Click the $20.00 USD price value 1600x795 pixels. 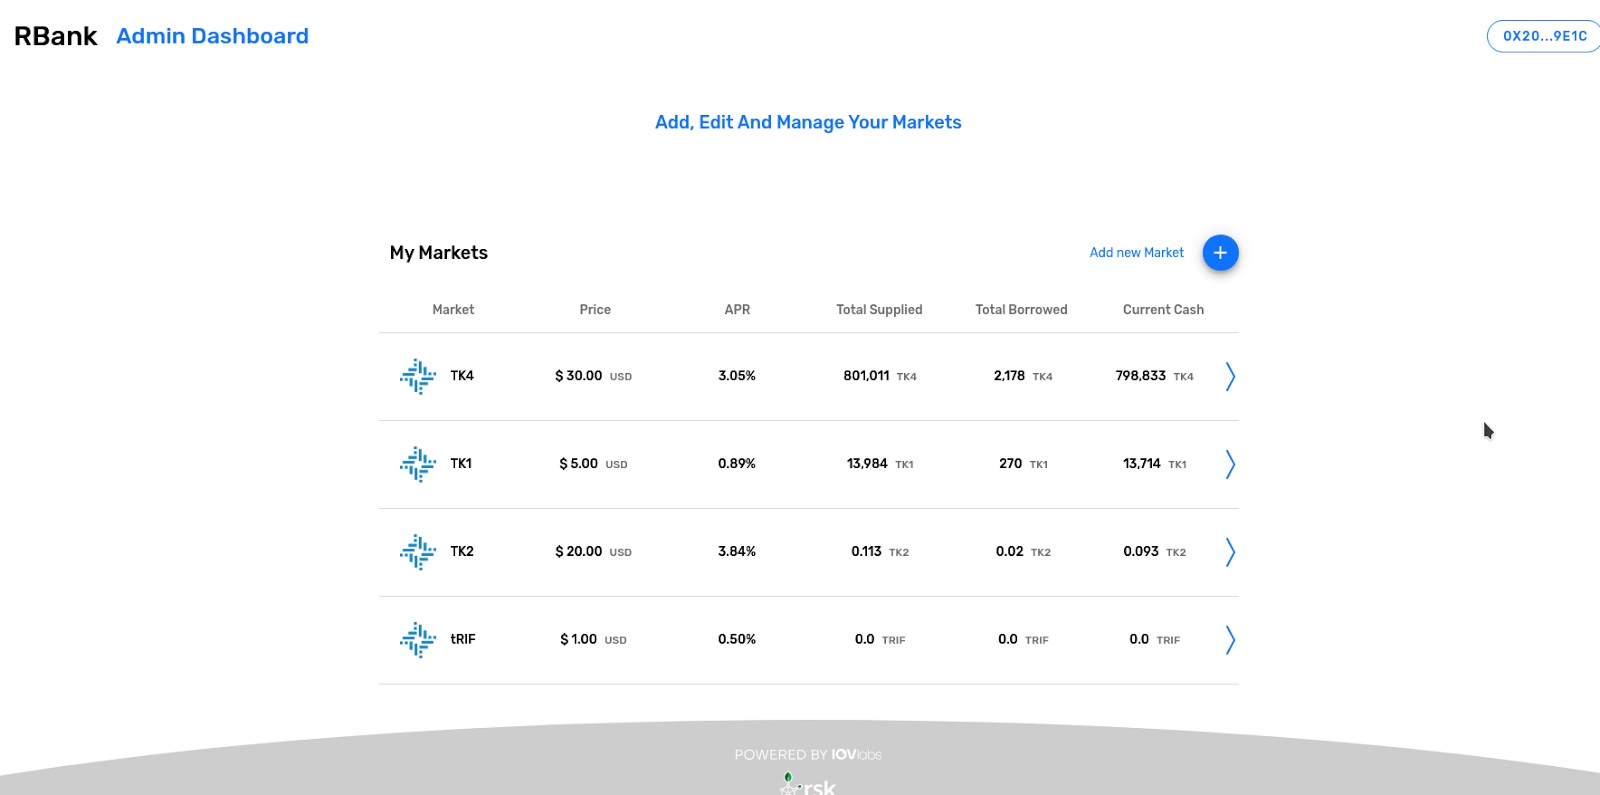[x=594, y=552]
